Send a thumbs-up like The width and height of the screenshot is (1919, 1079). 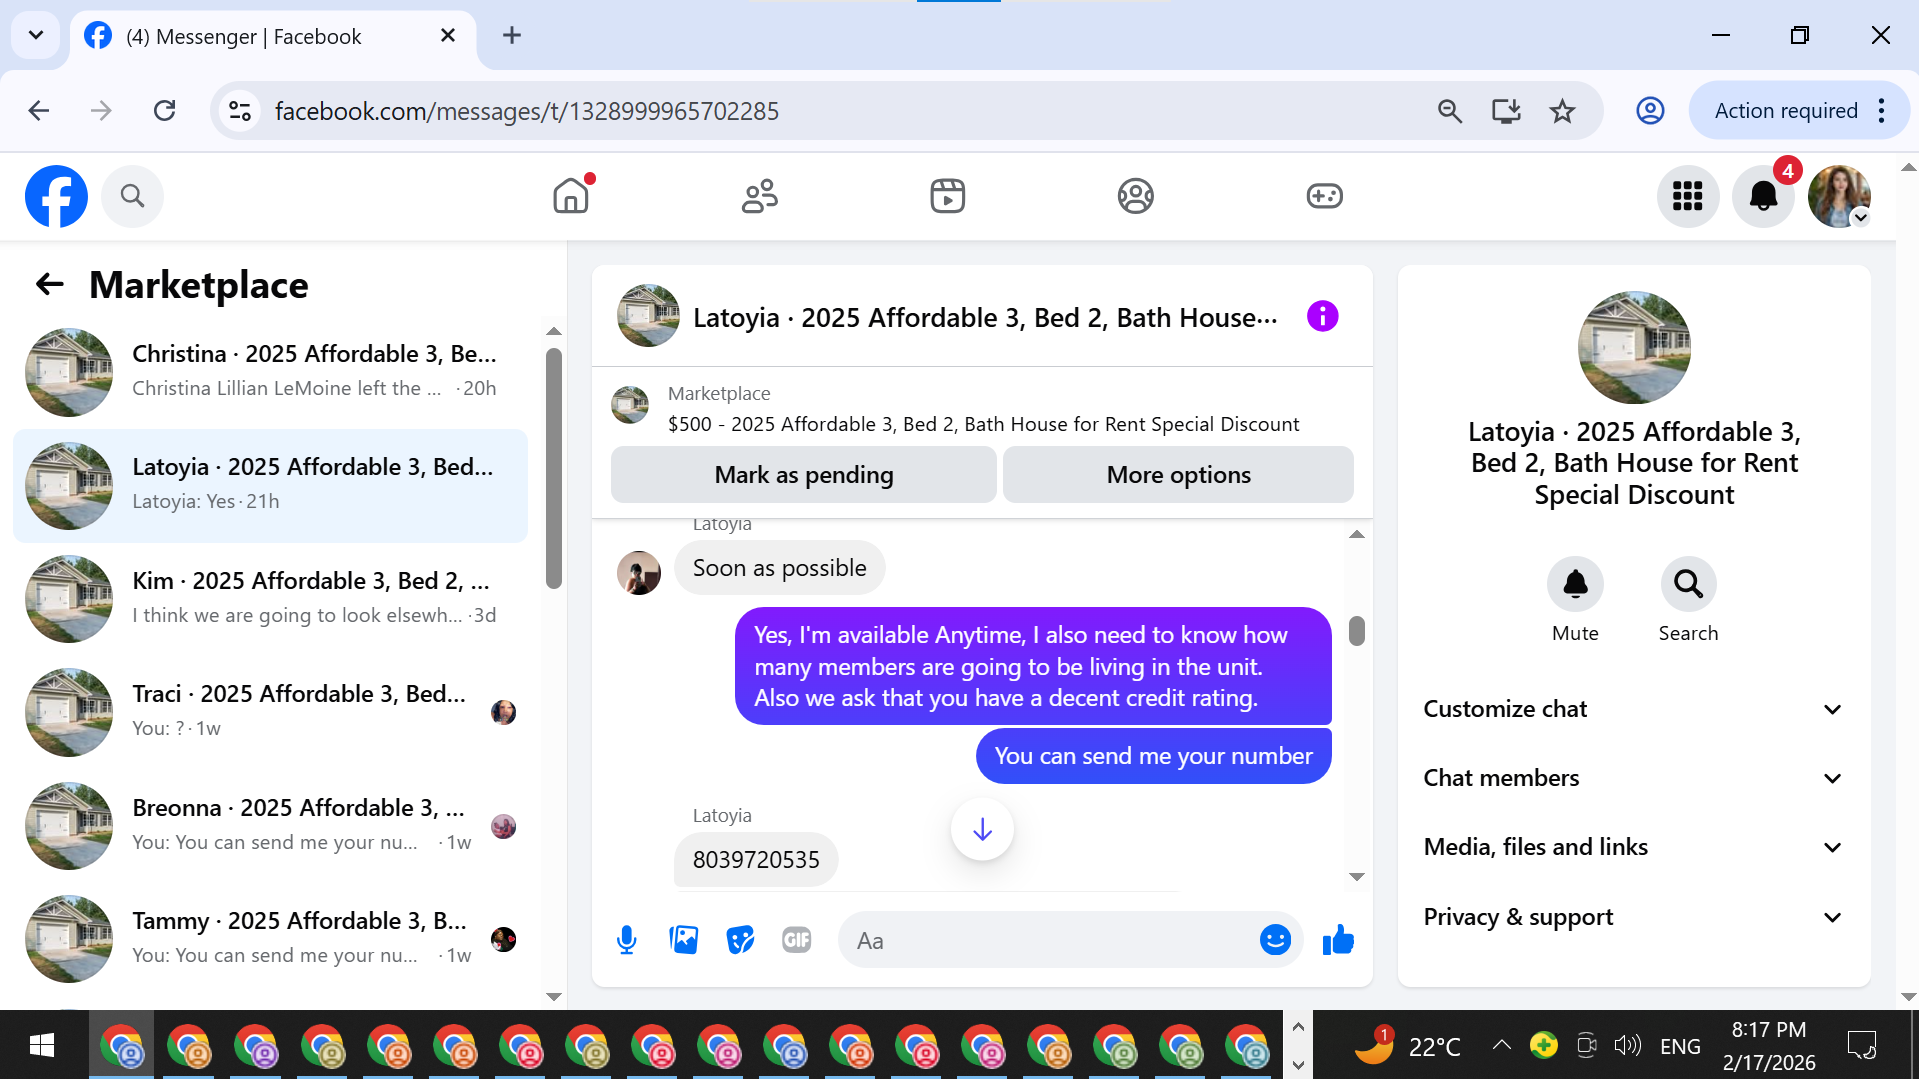pos(1338,940)
